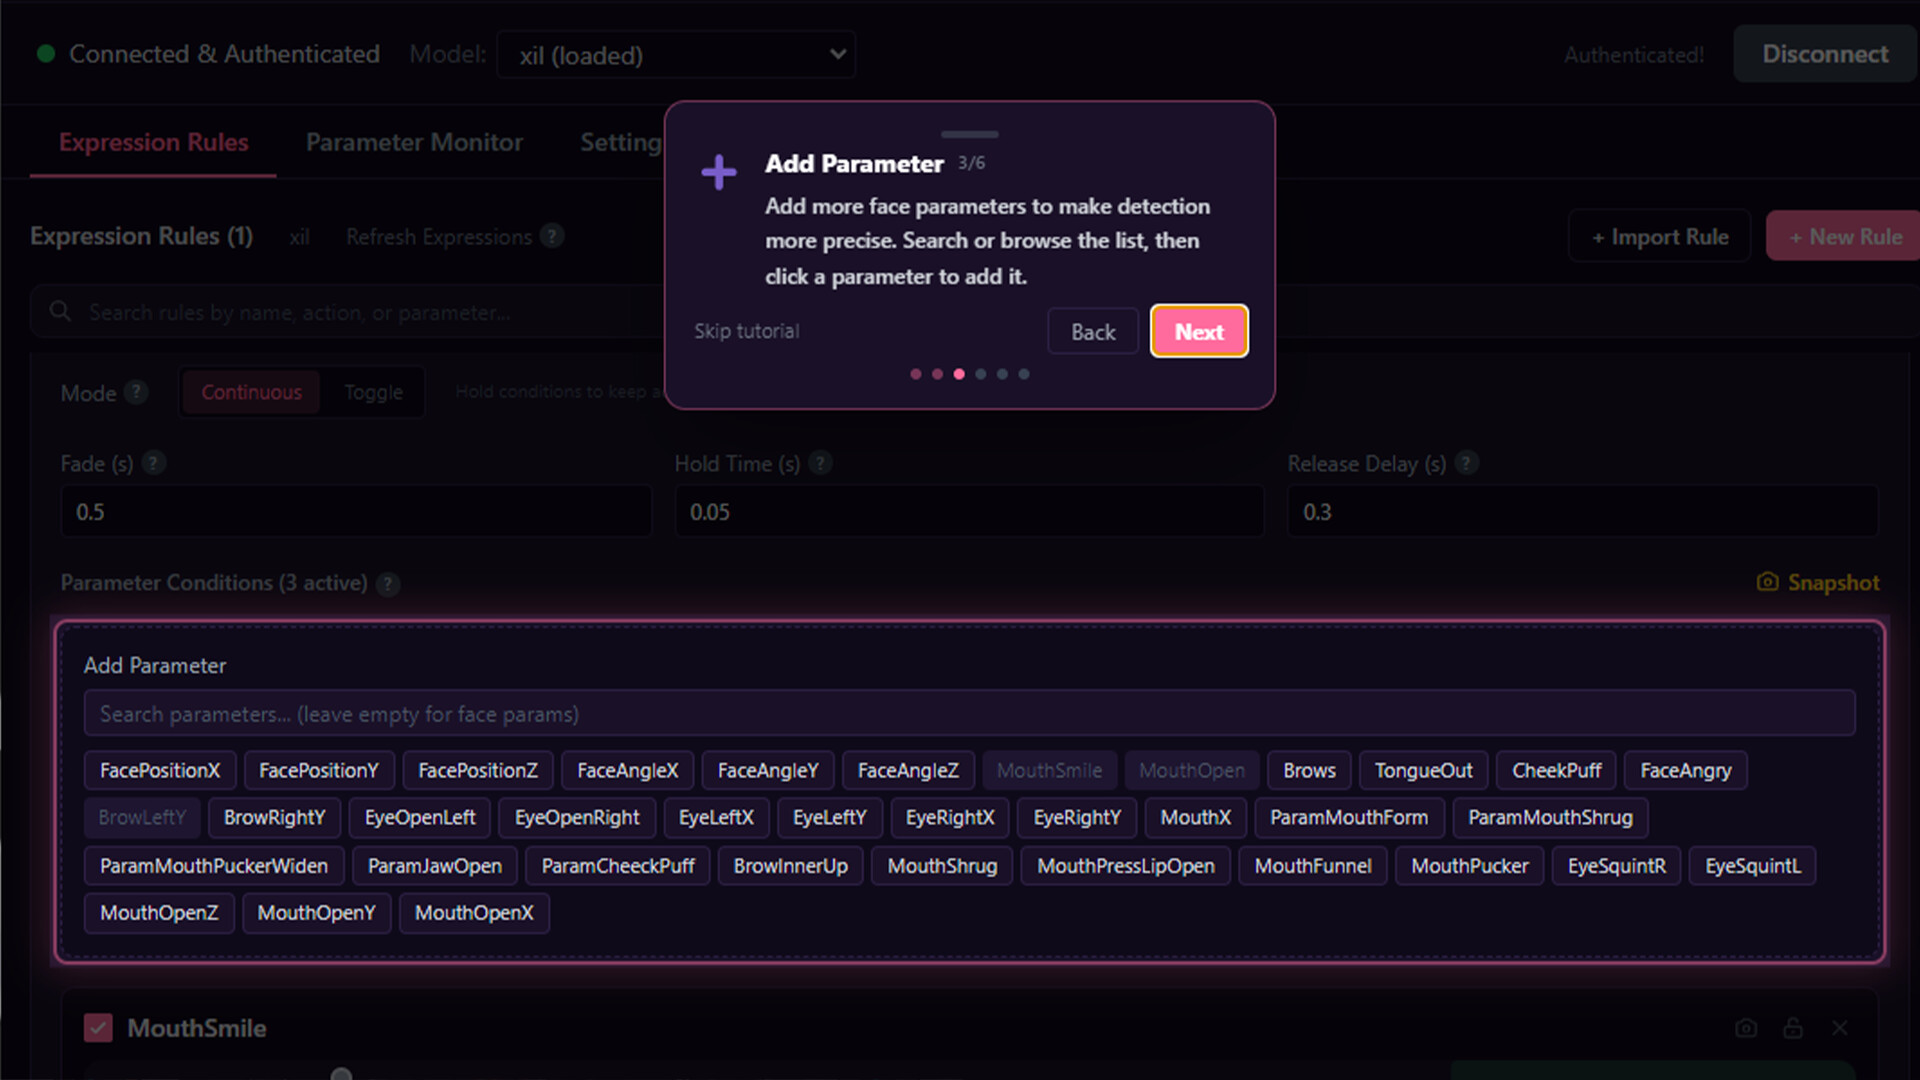Screen dimensions: 1920x1080
Task: Click the Mode help question mark icon
Action: (x=136, y=392)
